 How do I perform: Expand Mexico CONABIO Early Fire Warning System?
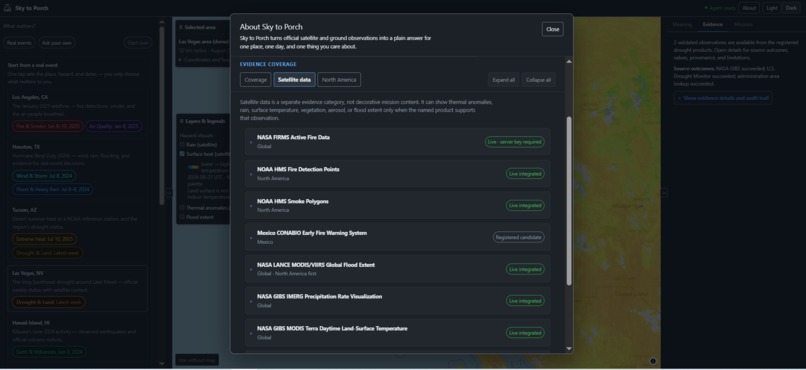tap(397, 237)
